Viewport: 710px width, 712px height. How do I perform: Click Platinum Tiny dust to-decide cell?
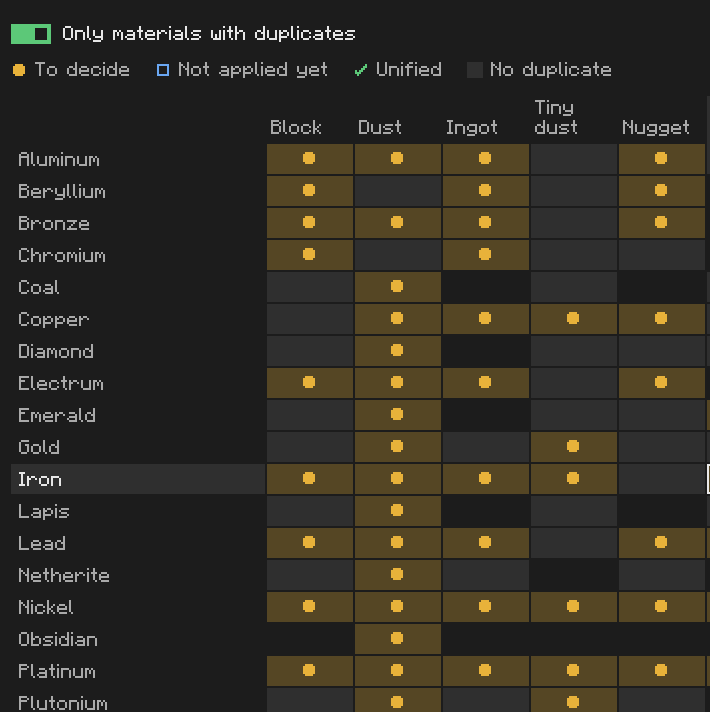click(574, 671)
